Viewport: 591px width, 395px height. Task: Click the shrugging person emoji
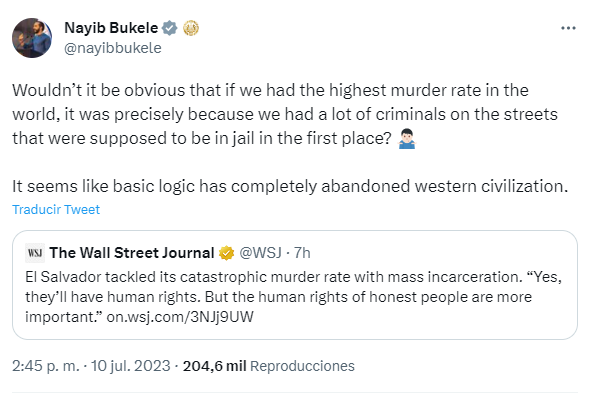click(x=407, y=139)
